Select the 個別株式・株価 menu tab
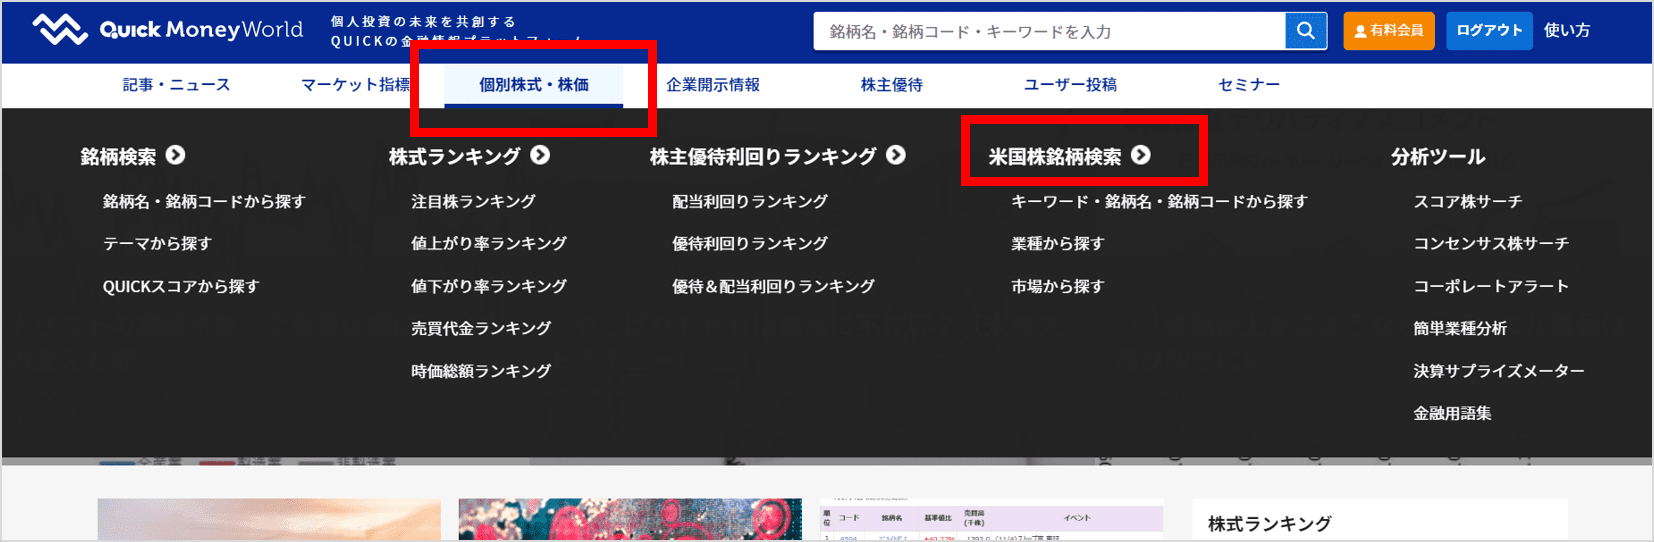1654x542 pixels. pos(533,85)
